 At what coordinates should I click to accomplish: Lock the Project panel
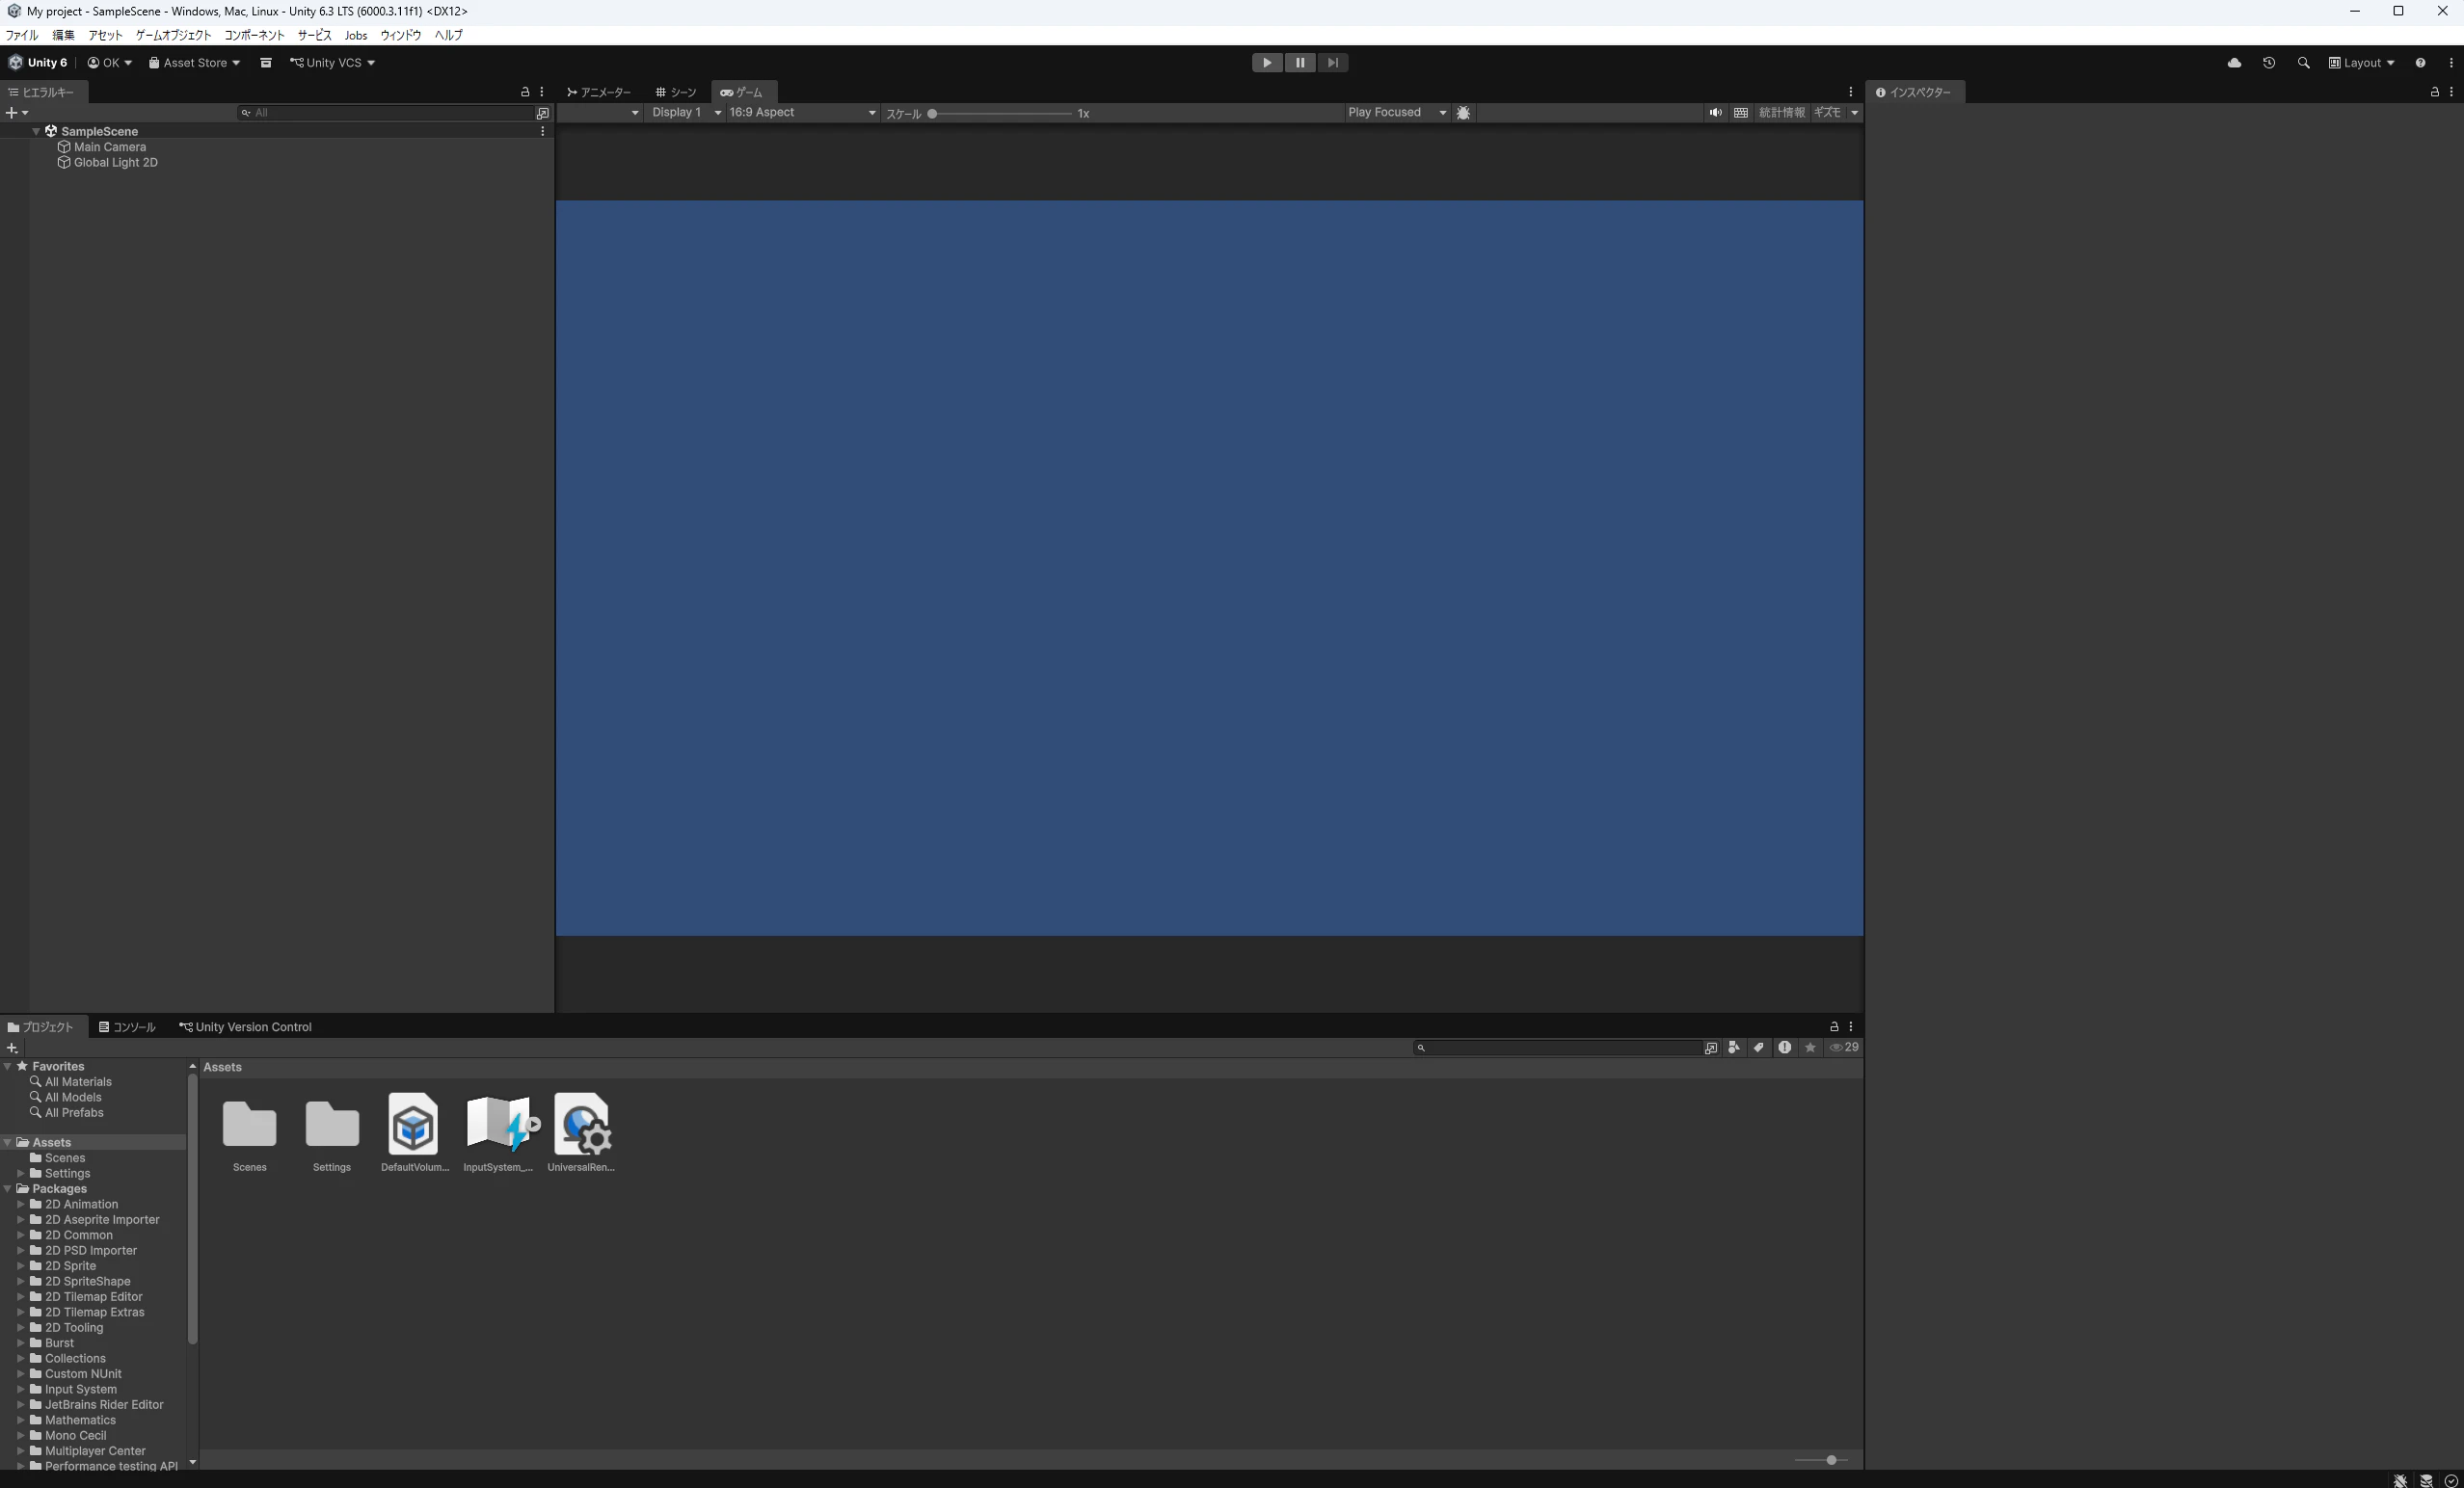pos(1834,1027)
